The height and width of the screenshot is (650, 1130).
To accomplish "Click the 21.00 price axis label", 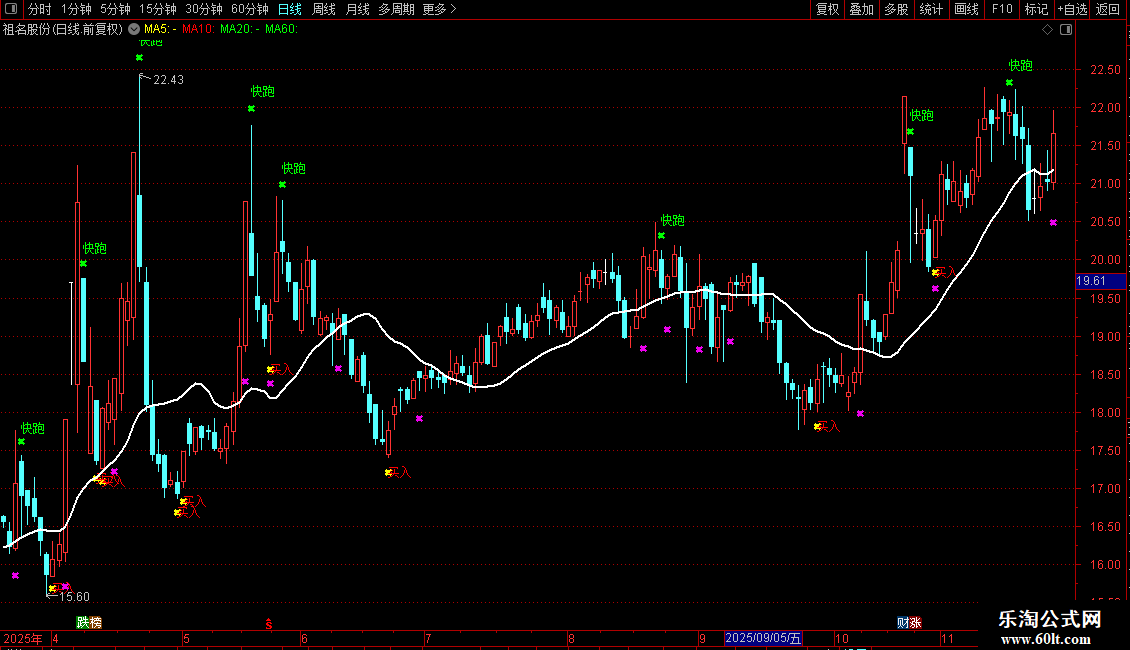I will click(1105, 184).
